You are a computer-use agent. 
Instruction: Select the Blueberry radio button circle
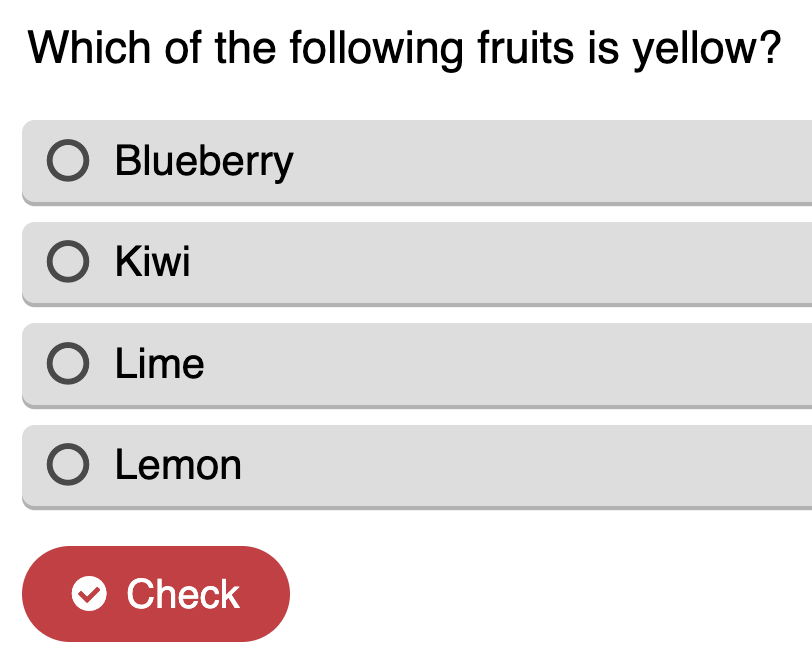[x=68, y=160]
